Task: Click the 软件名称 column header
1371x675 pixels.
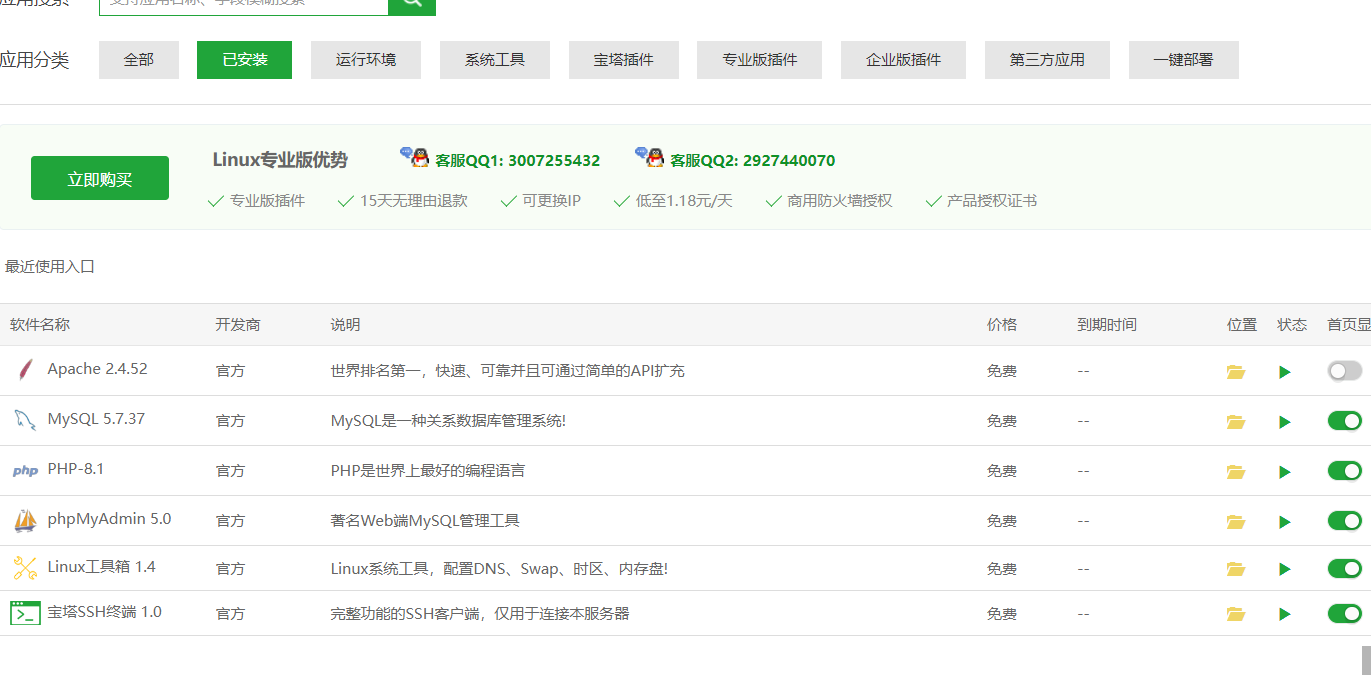Action: coord(40,325)
